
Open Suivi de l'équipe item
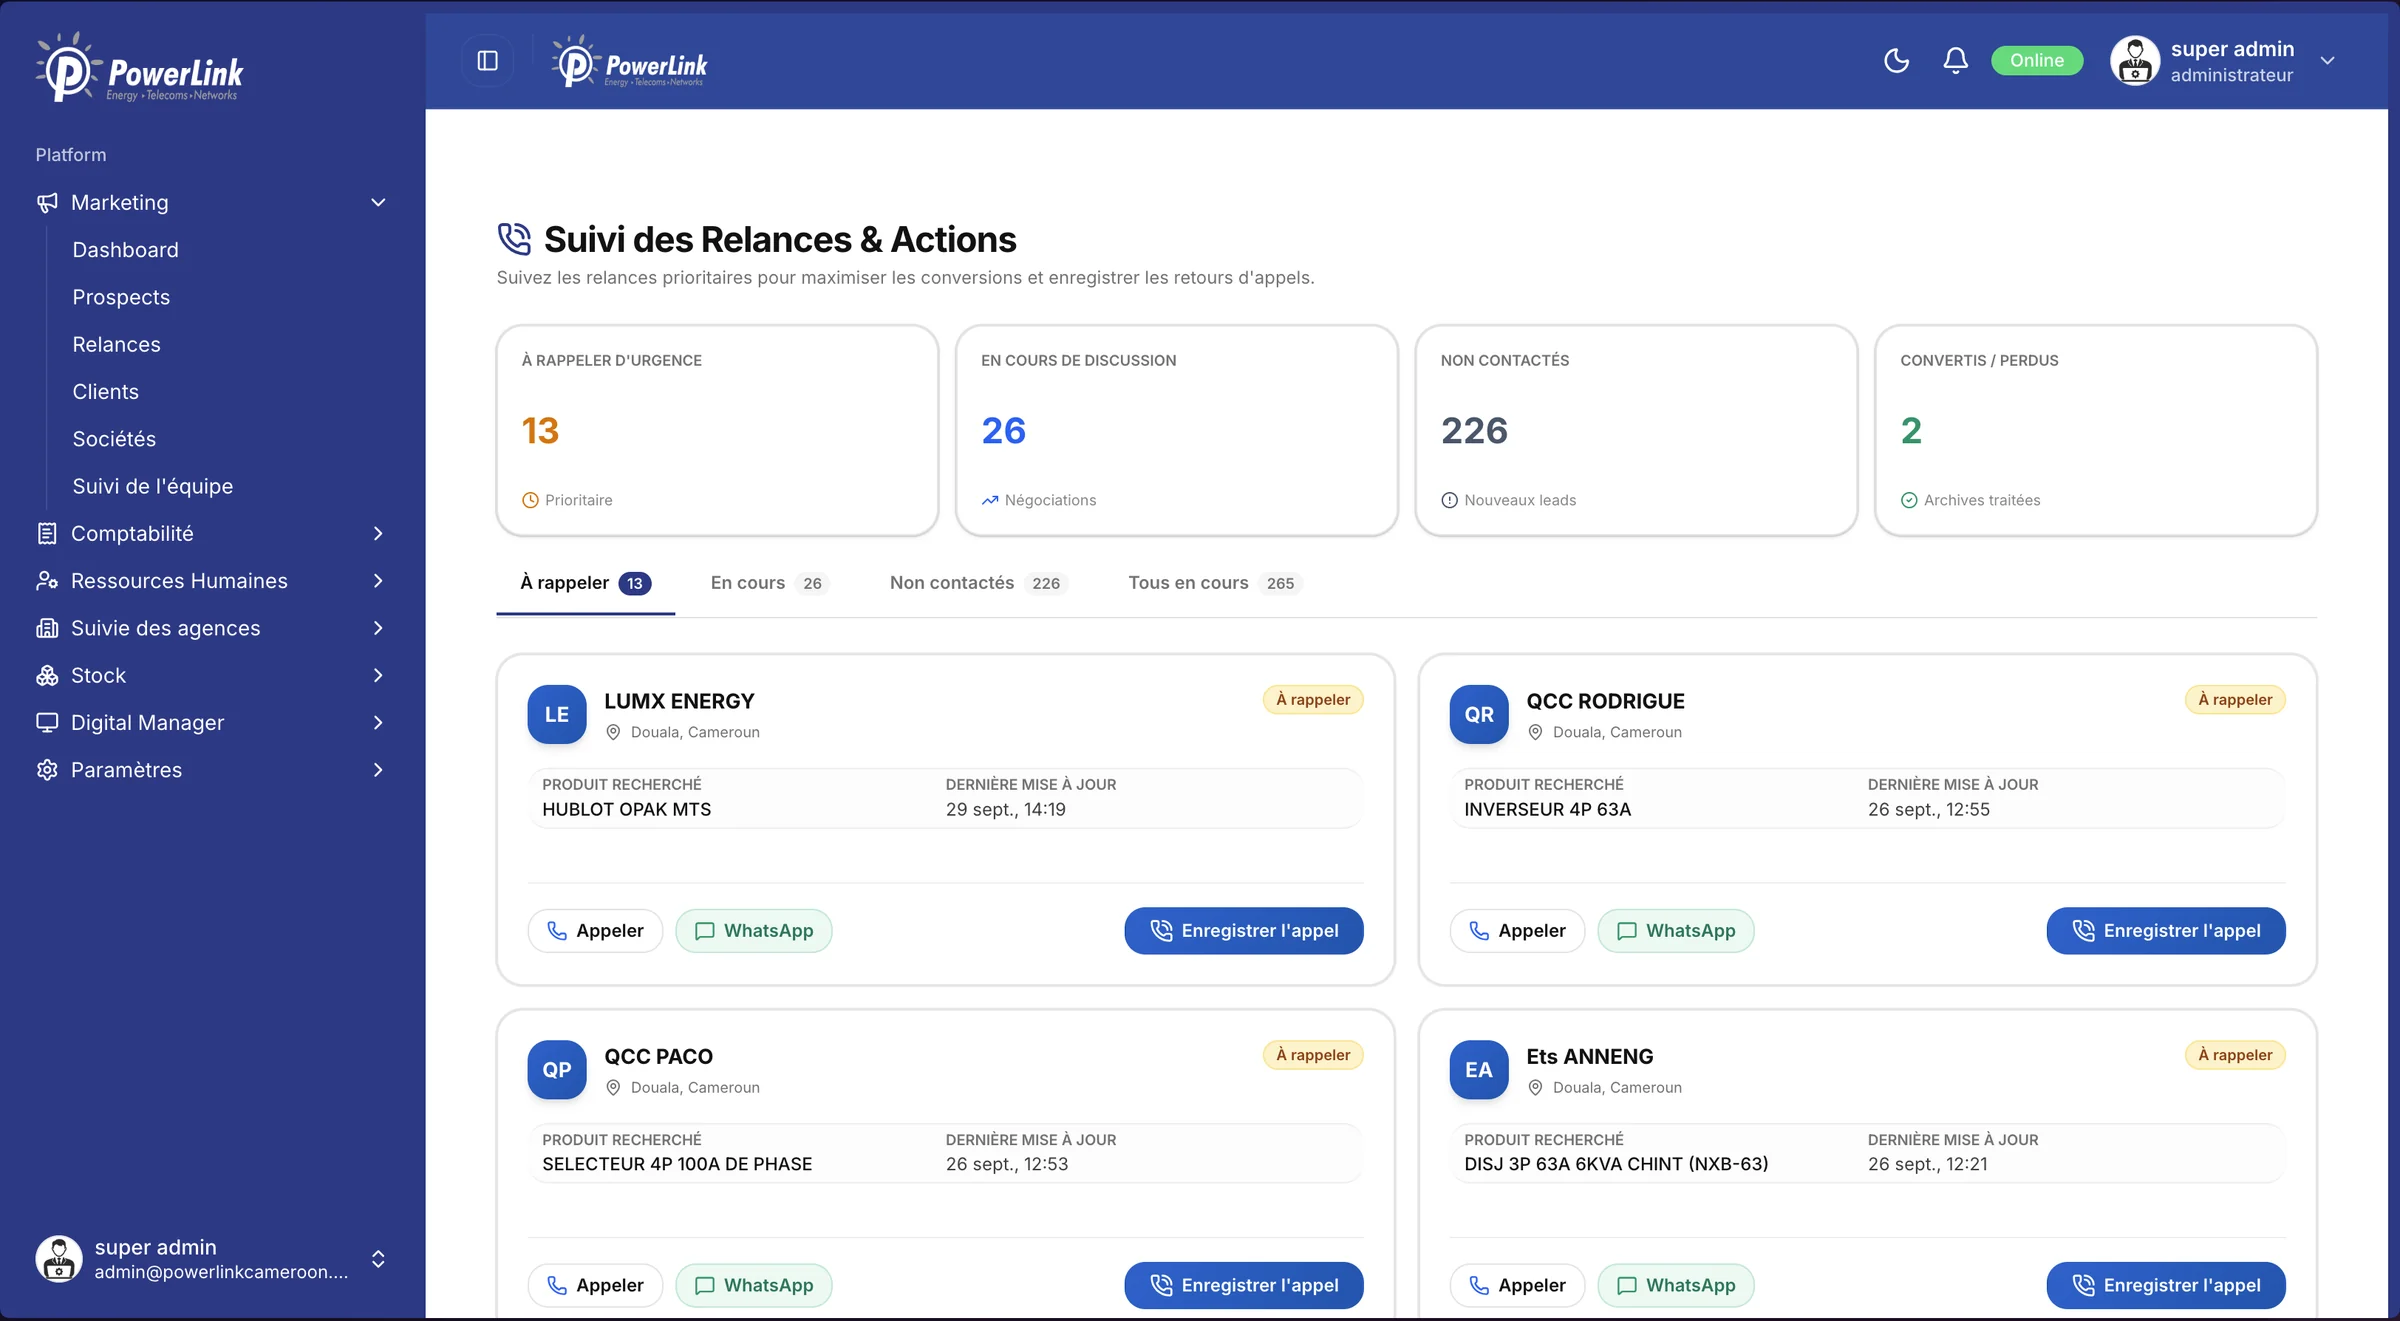point(152,486)
